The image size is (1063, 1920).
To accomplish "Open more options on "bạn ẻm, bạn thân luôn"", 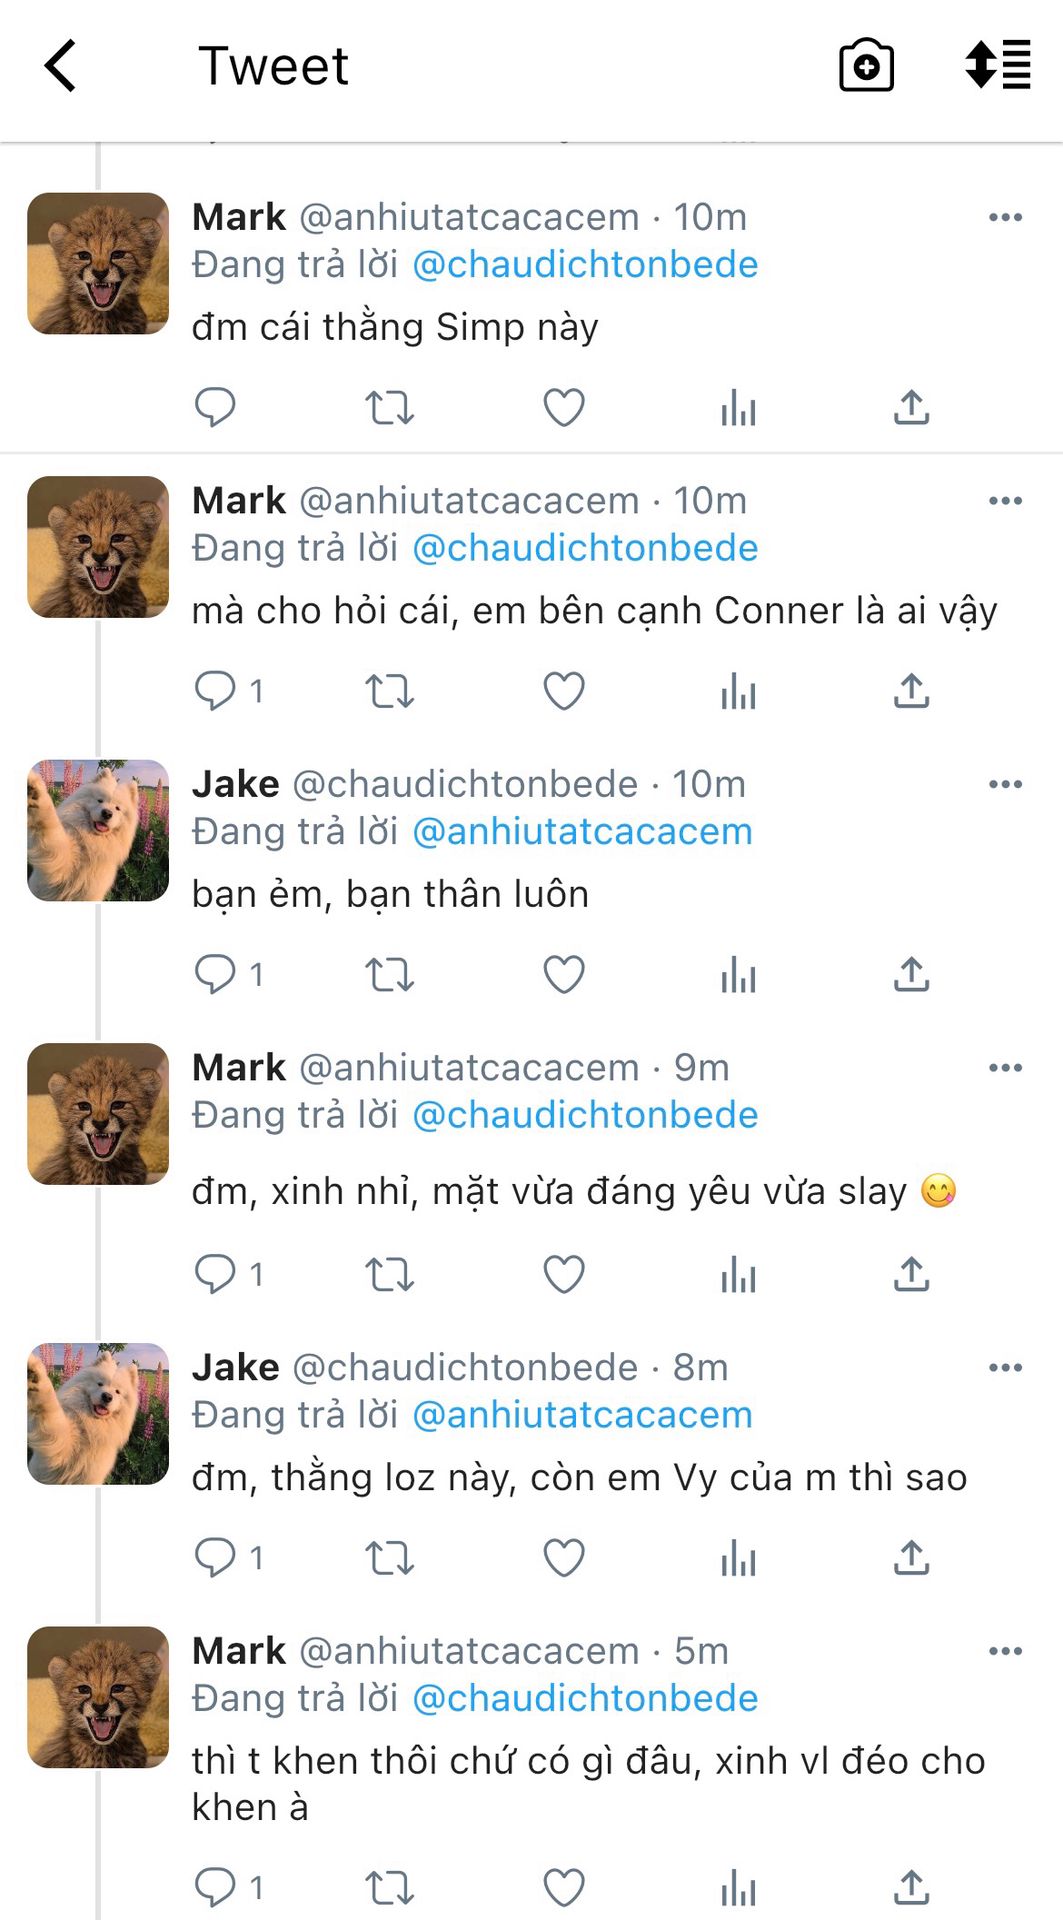I will pos(1005,784).
